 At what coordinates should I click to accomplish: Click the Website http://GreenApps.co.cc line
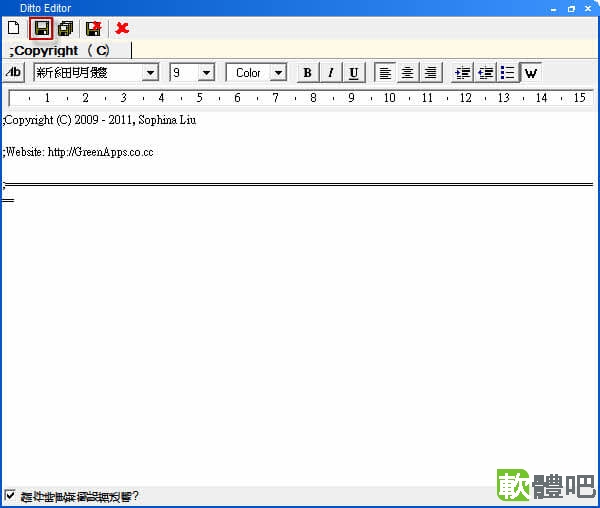[78, 152]
